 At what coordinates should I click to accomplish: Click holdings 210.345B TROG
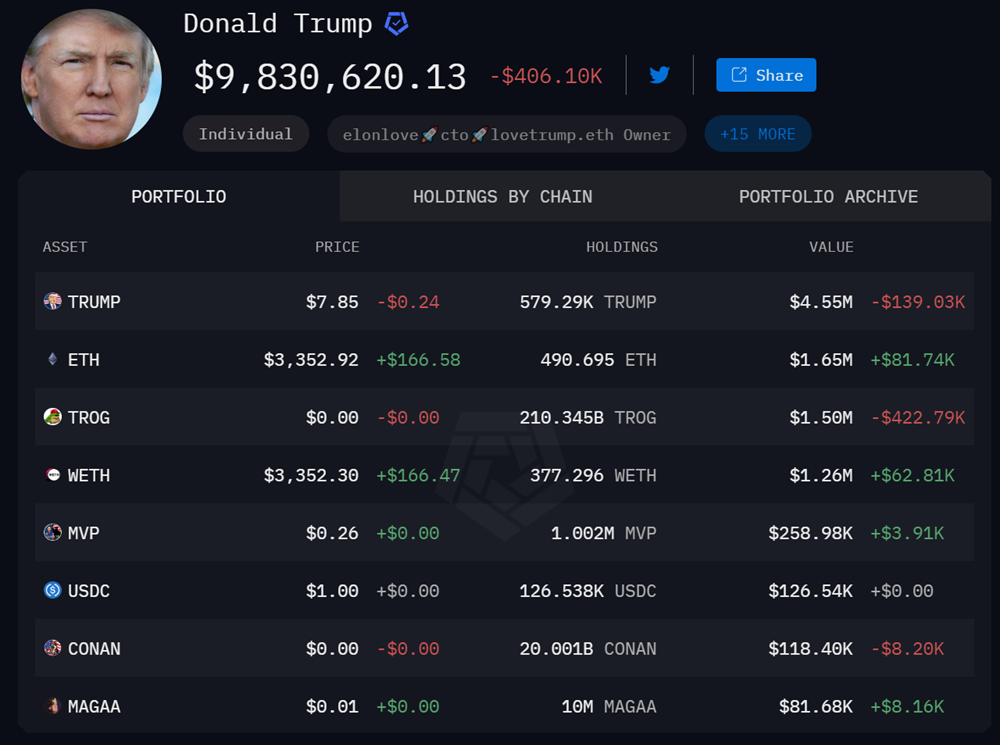[588, 418]
